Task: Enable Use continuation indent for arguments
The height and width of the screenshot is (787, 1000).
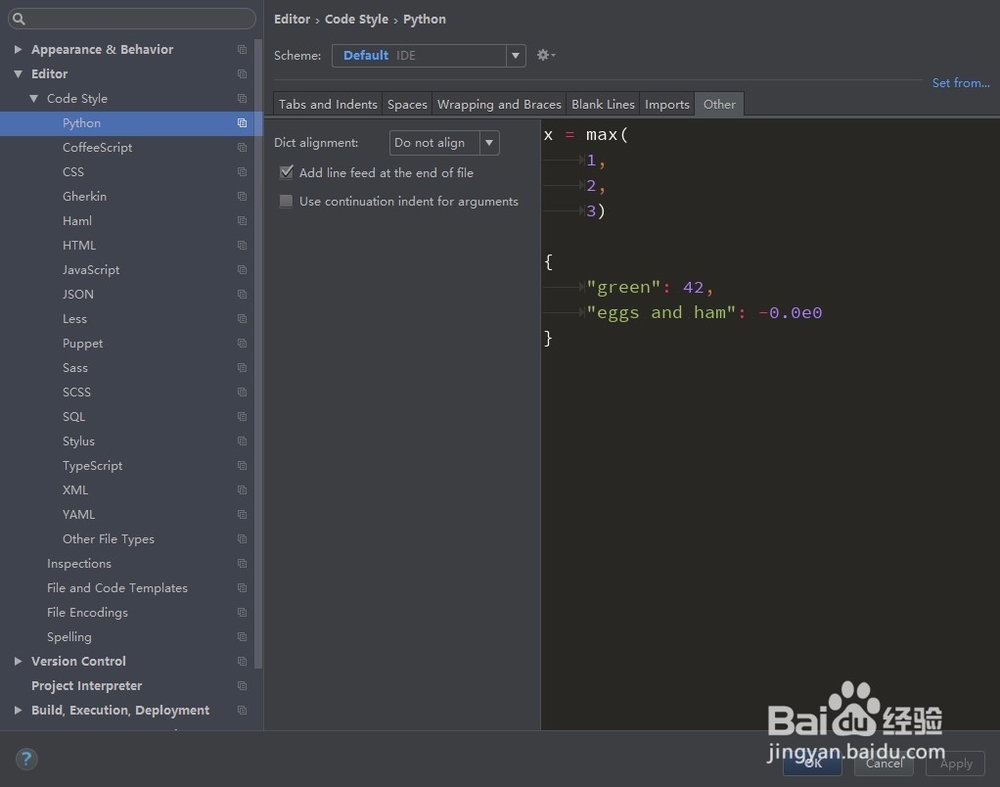Action: click(x=286, y=202)
